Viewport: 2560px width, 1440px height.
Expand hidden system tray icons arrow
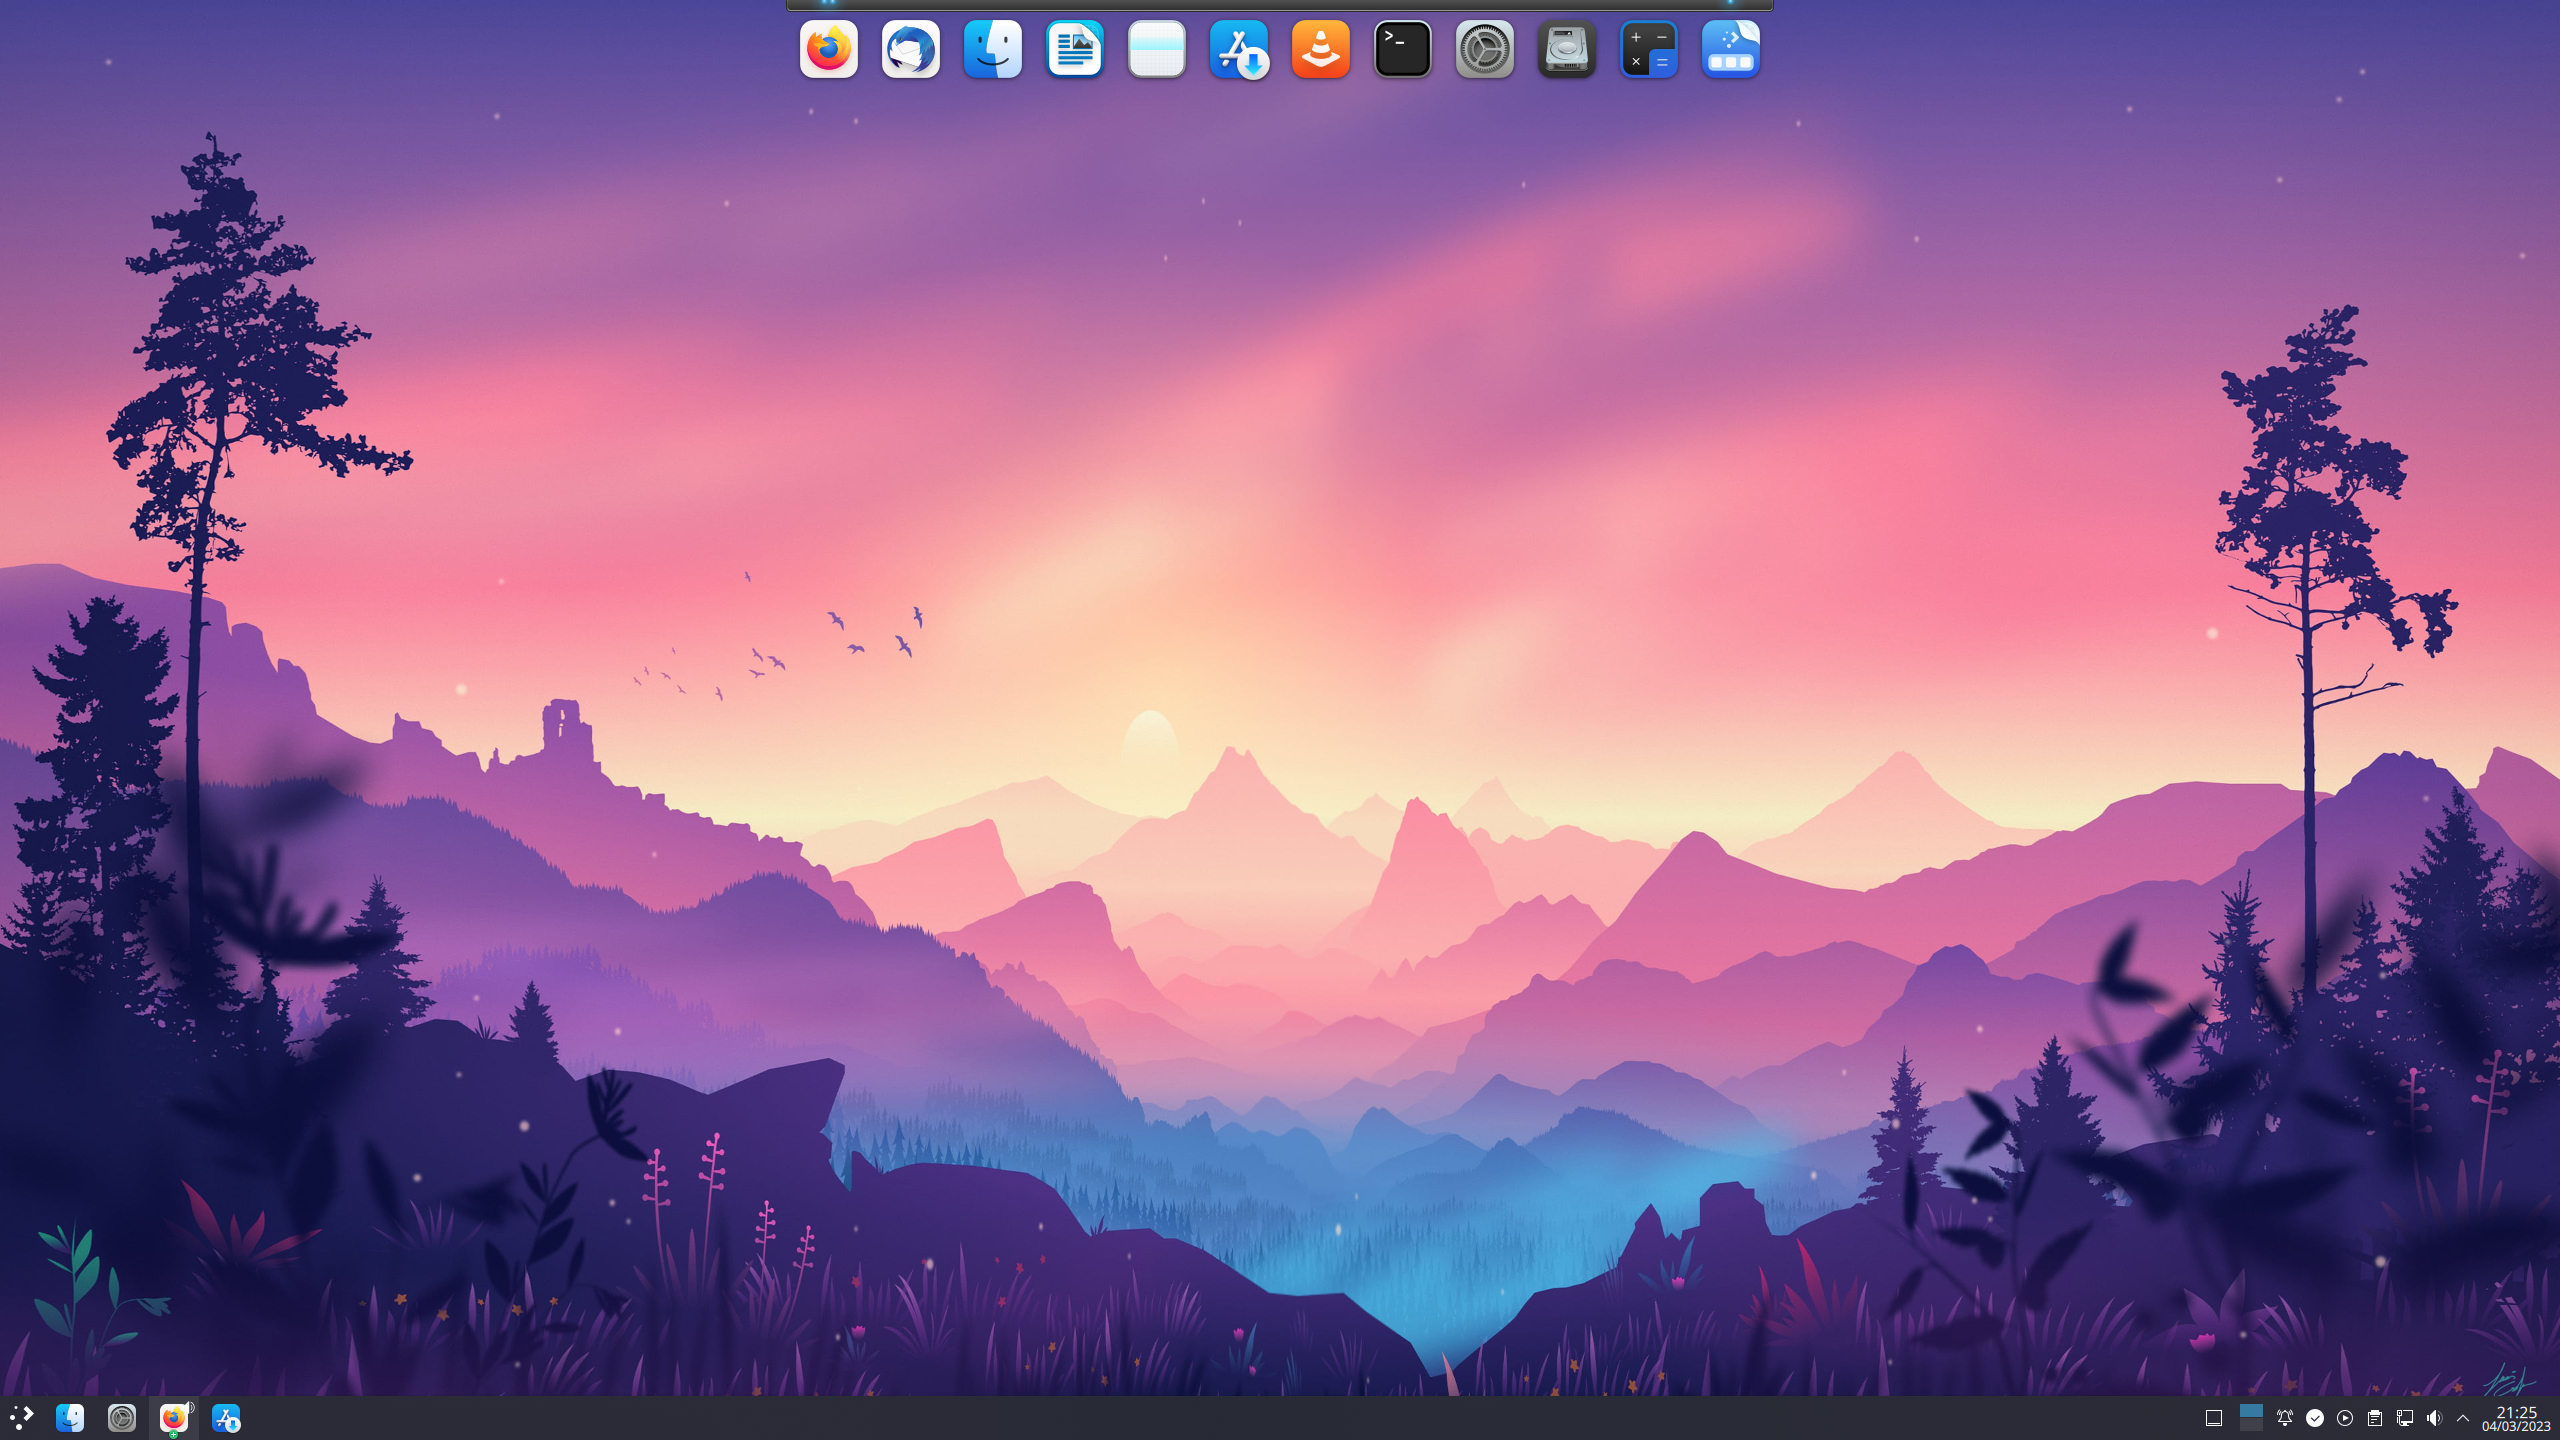pyautogui.click(x=2463, y=1418)
